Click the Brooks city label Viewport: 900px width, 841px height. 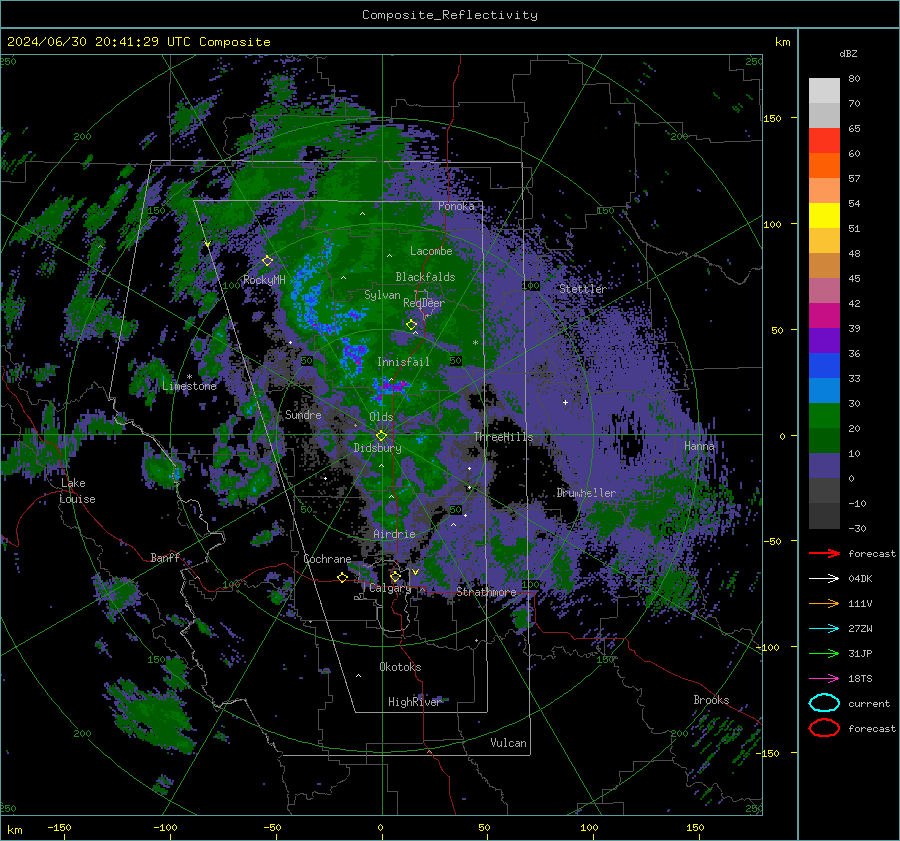711,700
